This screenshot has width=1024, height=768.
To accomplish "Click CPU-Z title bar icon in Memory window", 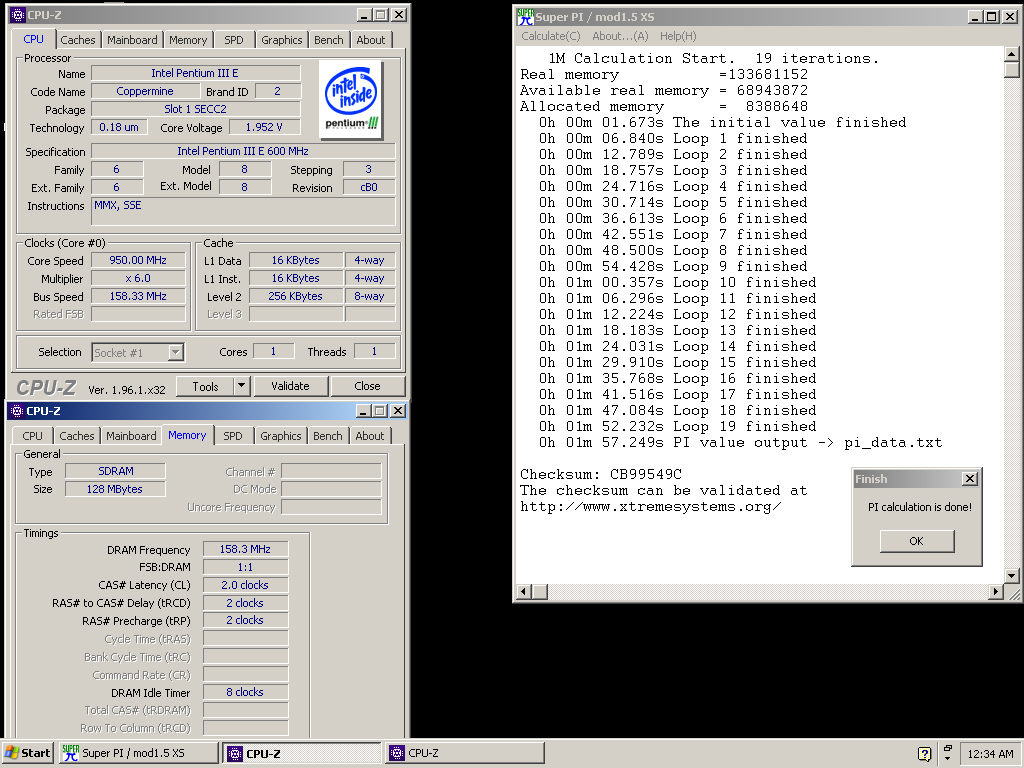I will click(17, 411).
